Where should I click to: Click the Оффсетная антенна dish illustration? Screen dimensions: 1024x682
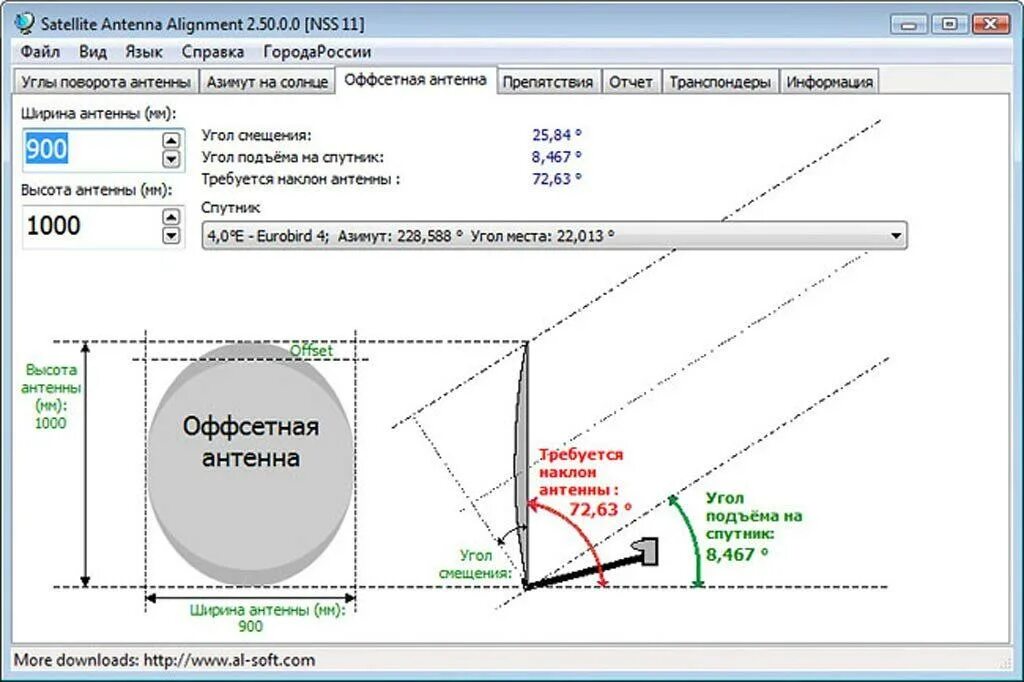(251, 464)
